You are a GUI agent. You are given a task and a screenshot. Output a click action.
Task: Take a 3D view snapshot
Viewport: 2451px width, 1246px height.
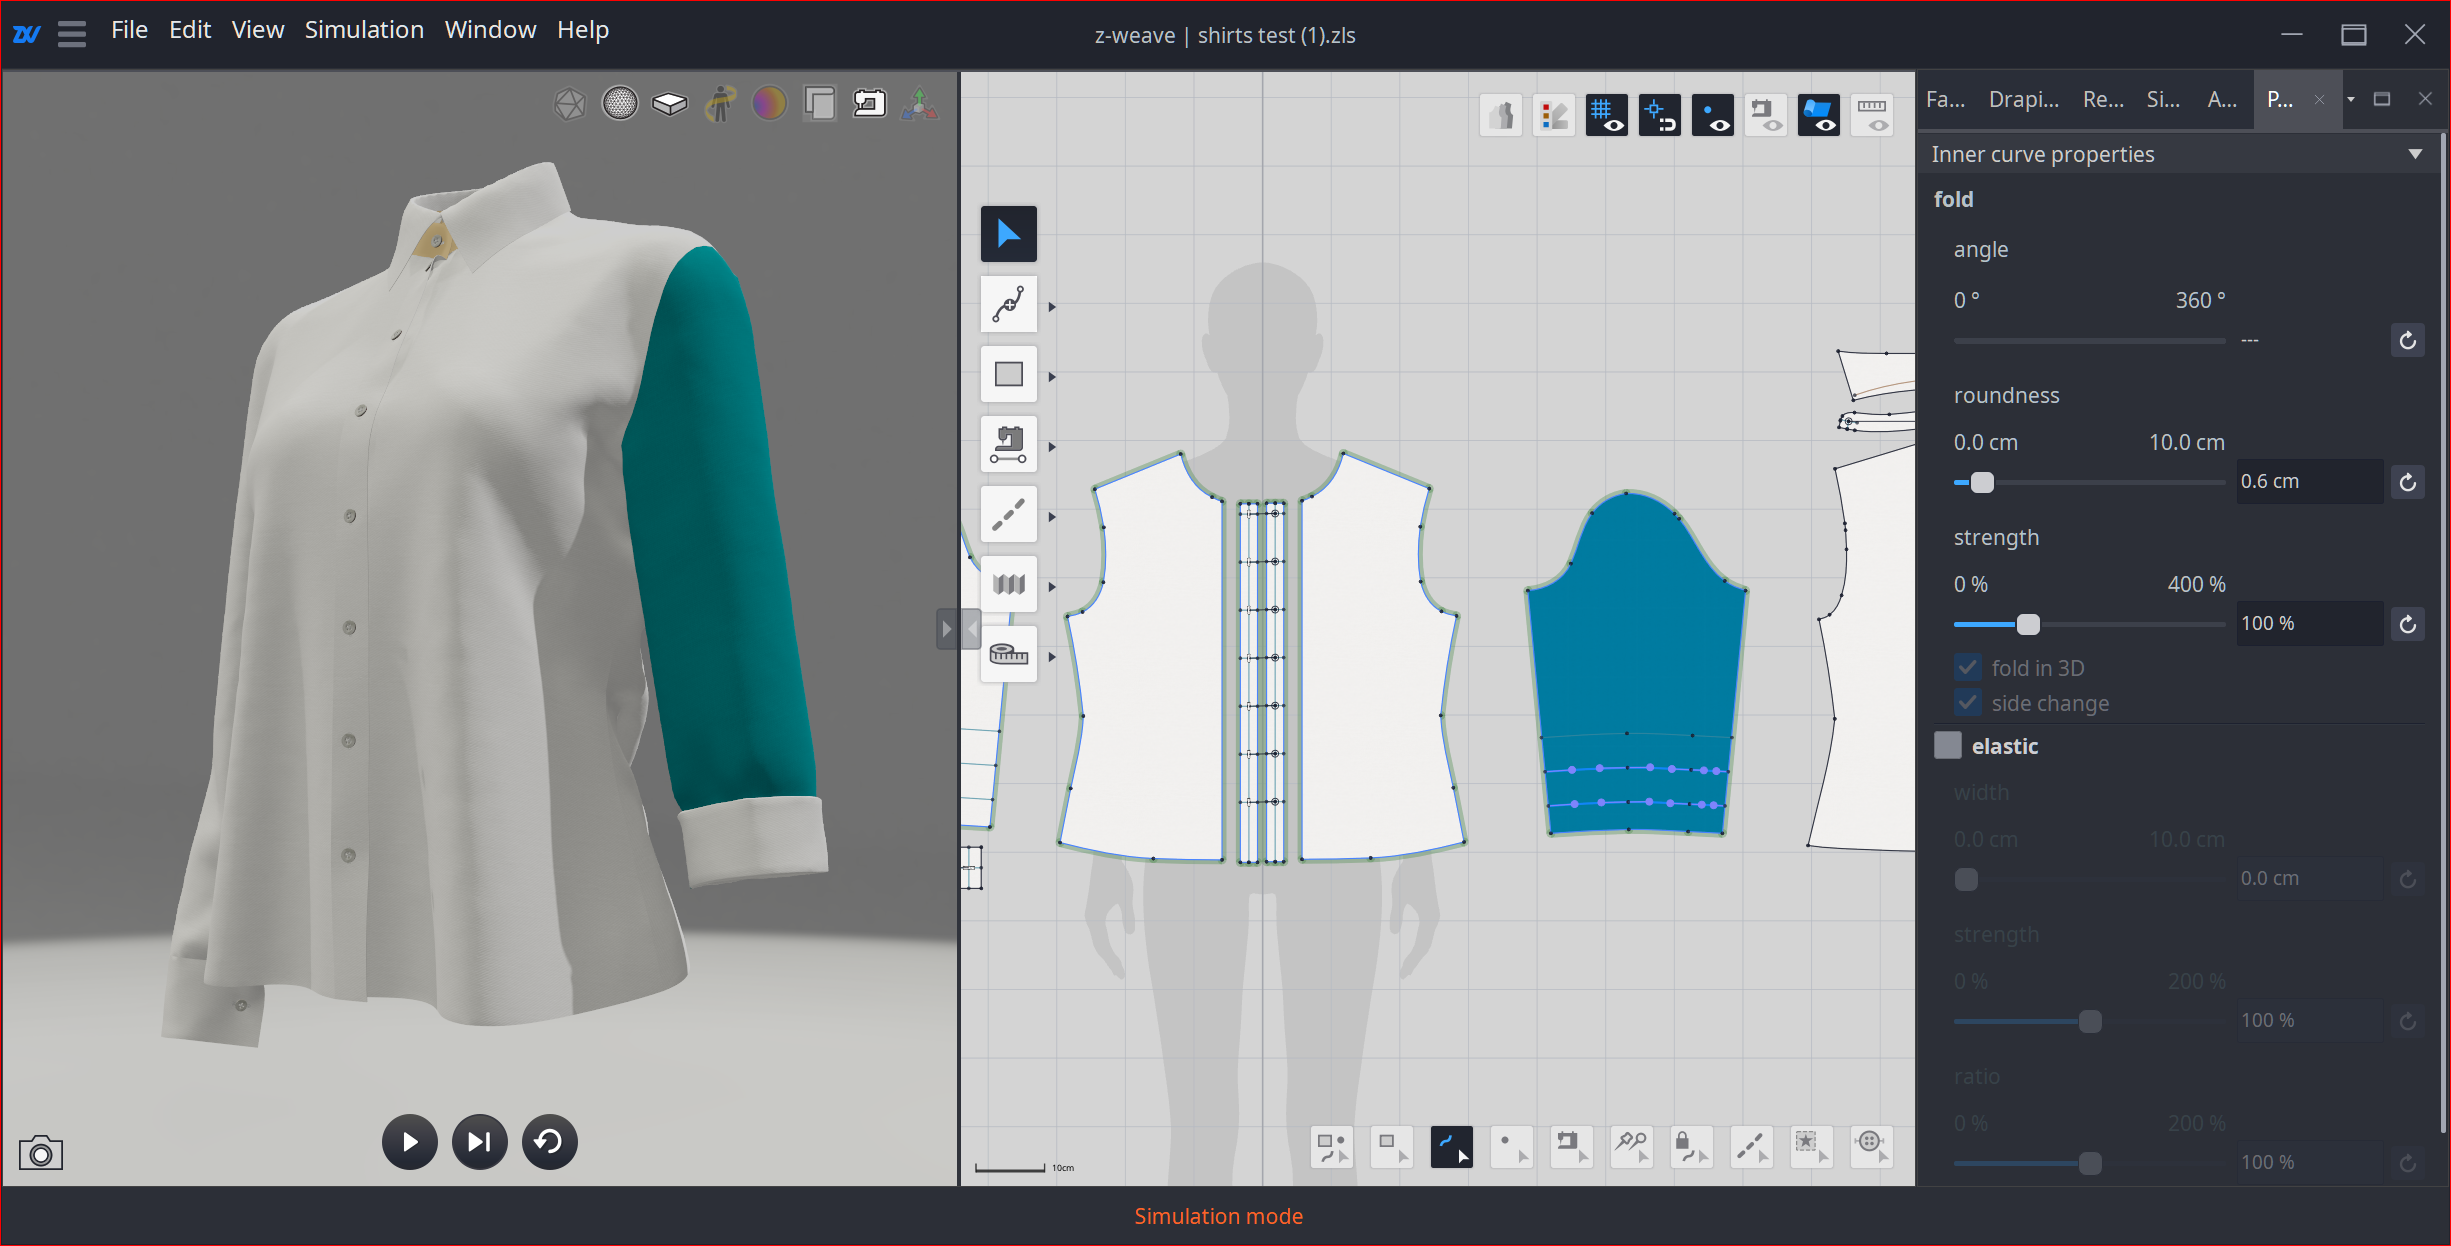coord(41,1153)
